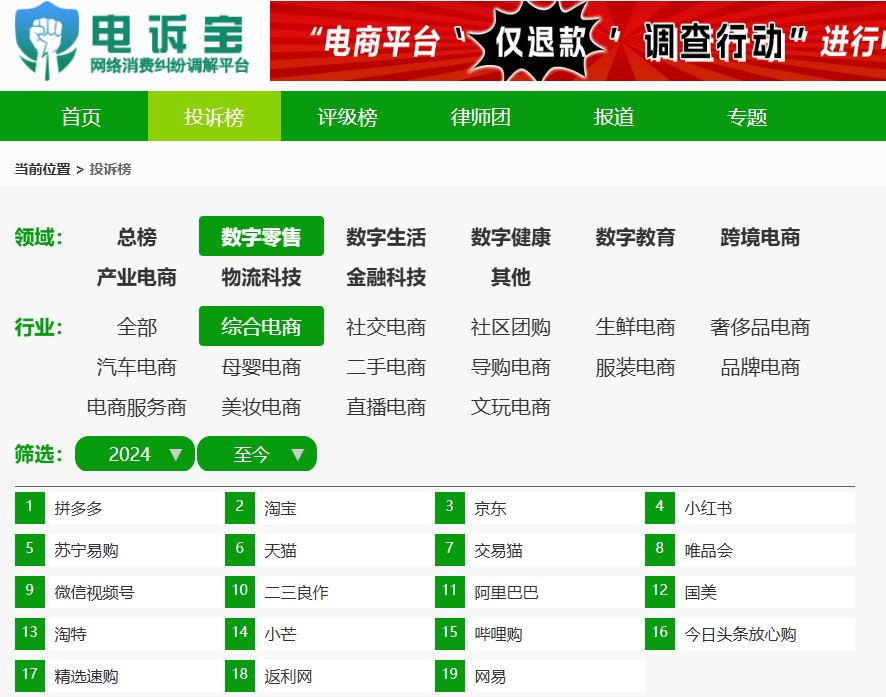The image size is (886, 697).
Task: Choose 母婴电商 industry filter
Action: 261,367
